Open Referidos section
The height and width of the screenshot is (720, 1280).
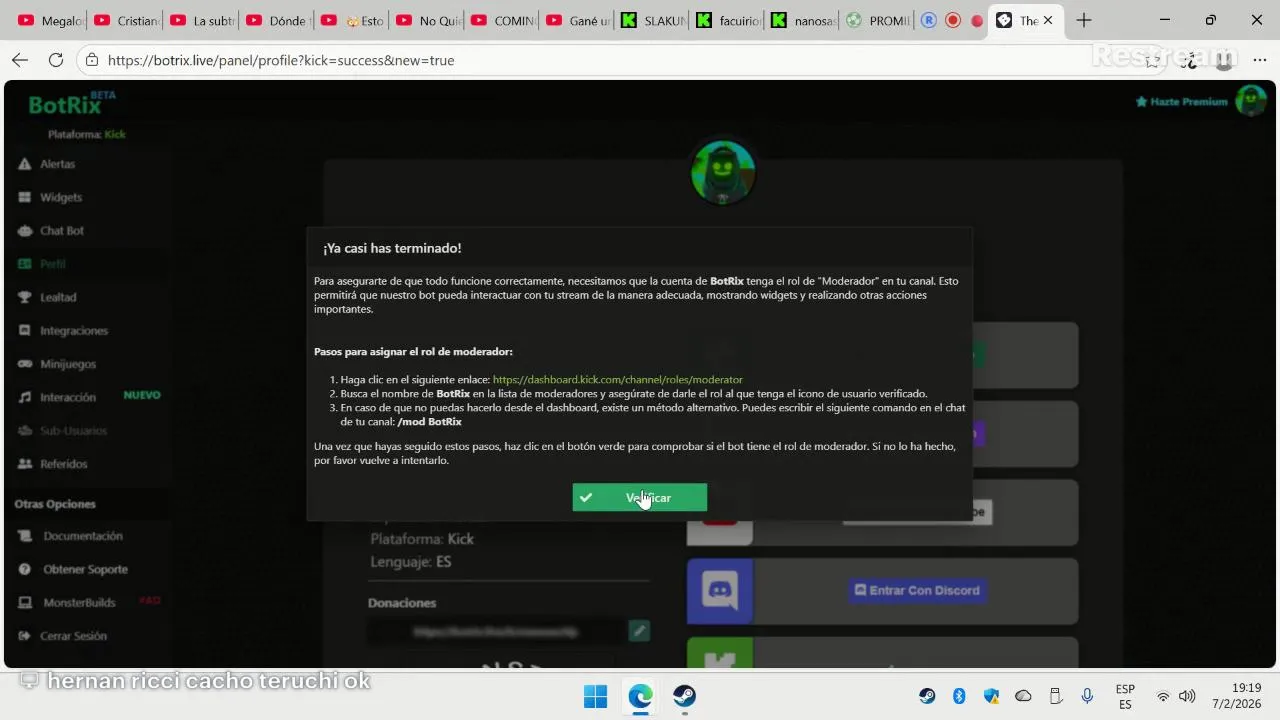pyautogui.click(x=64, y=464)
